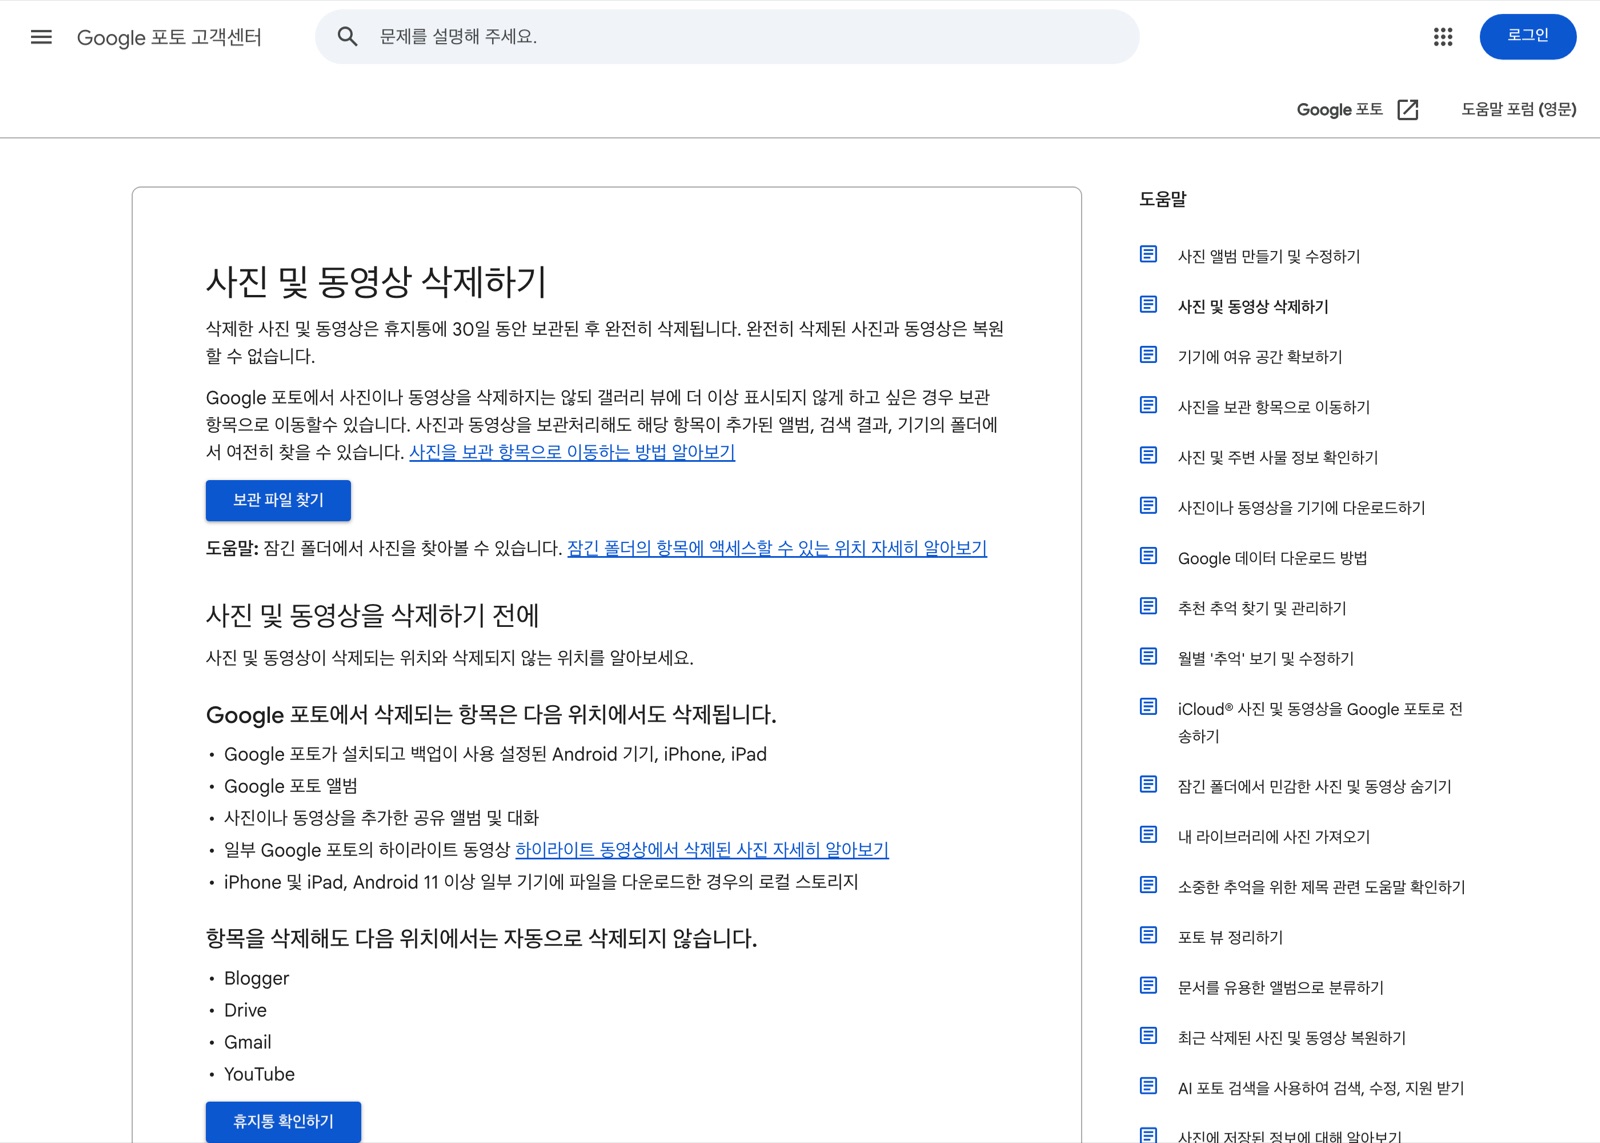
Task: Go to the Google 포토 고객센터 home title
Action: click(x=169, y=37)
